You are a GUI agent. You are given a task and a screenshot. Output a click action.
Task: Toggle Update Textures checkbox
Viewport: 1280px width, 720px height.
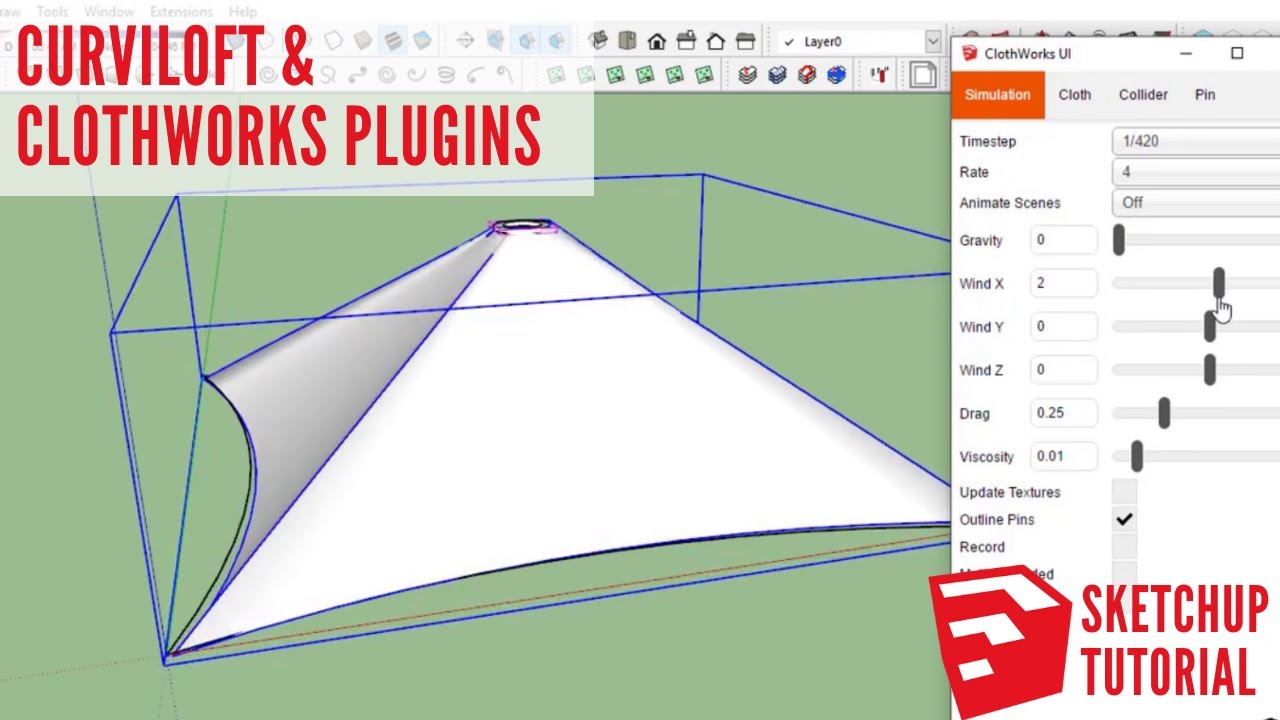tap(1124, 492)
